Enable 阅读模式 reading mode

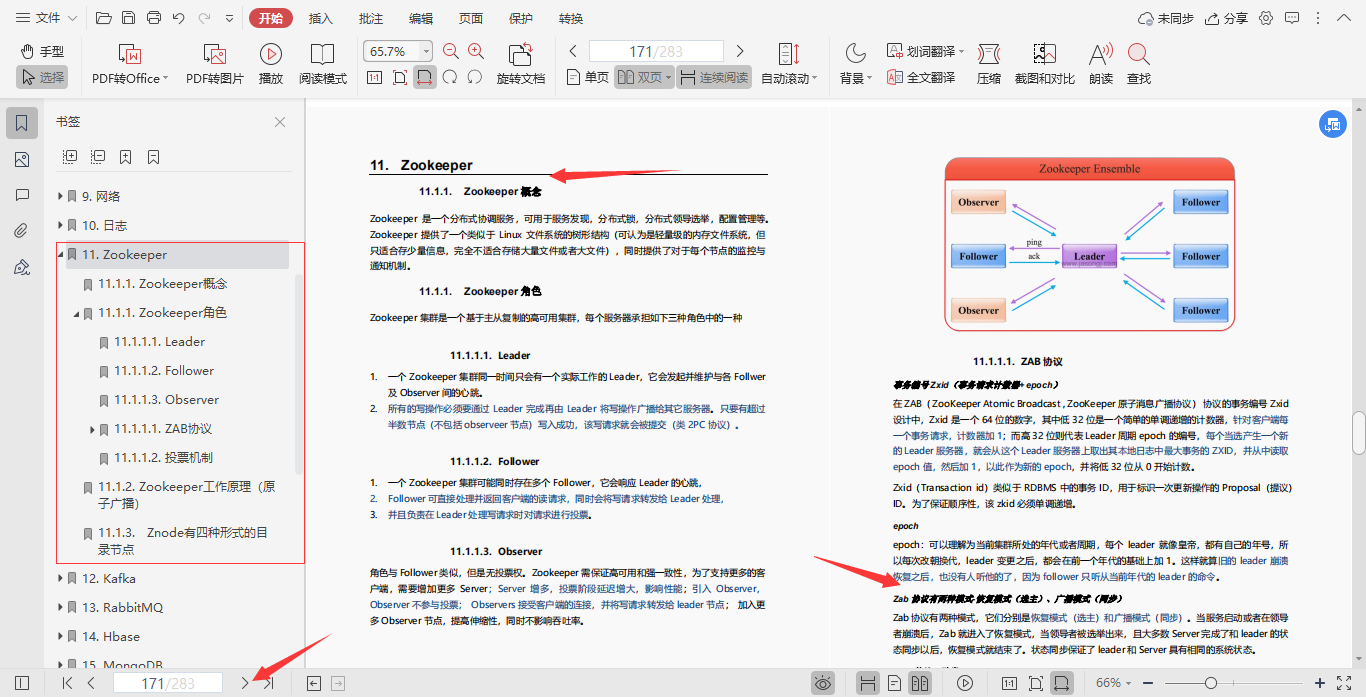[x=322, y=62]
